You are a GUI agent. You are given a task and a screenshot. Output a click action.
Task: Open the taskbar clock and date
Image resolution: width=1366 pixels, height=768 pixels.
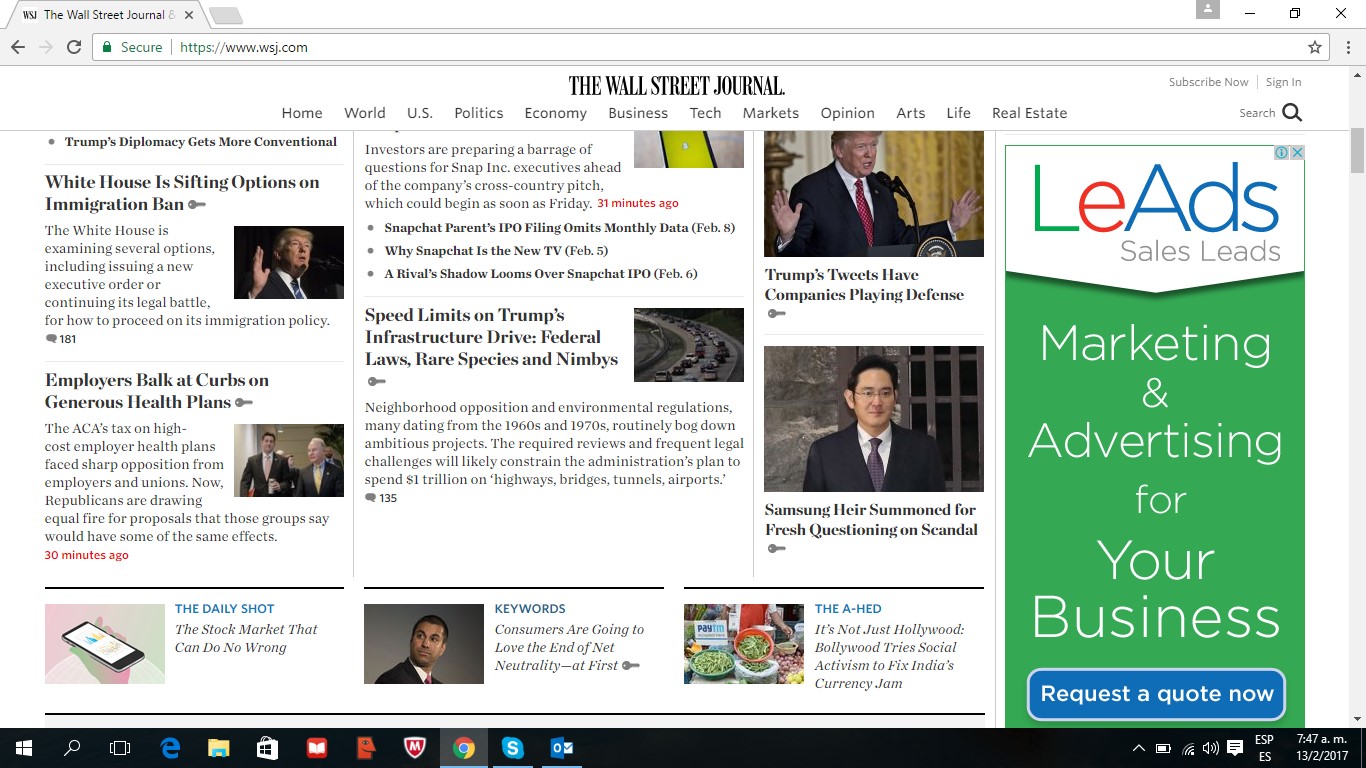(x=1322, y=748)
